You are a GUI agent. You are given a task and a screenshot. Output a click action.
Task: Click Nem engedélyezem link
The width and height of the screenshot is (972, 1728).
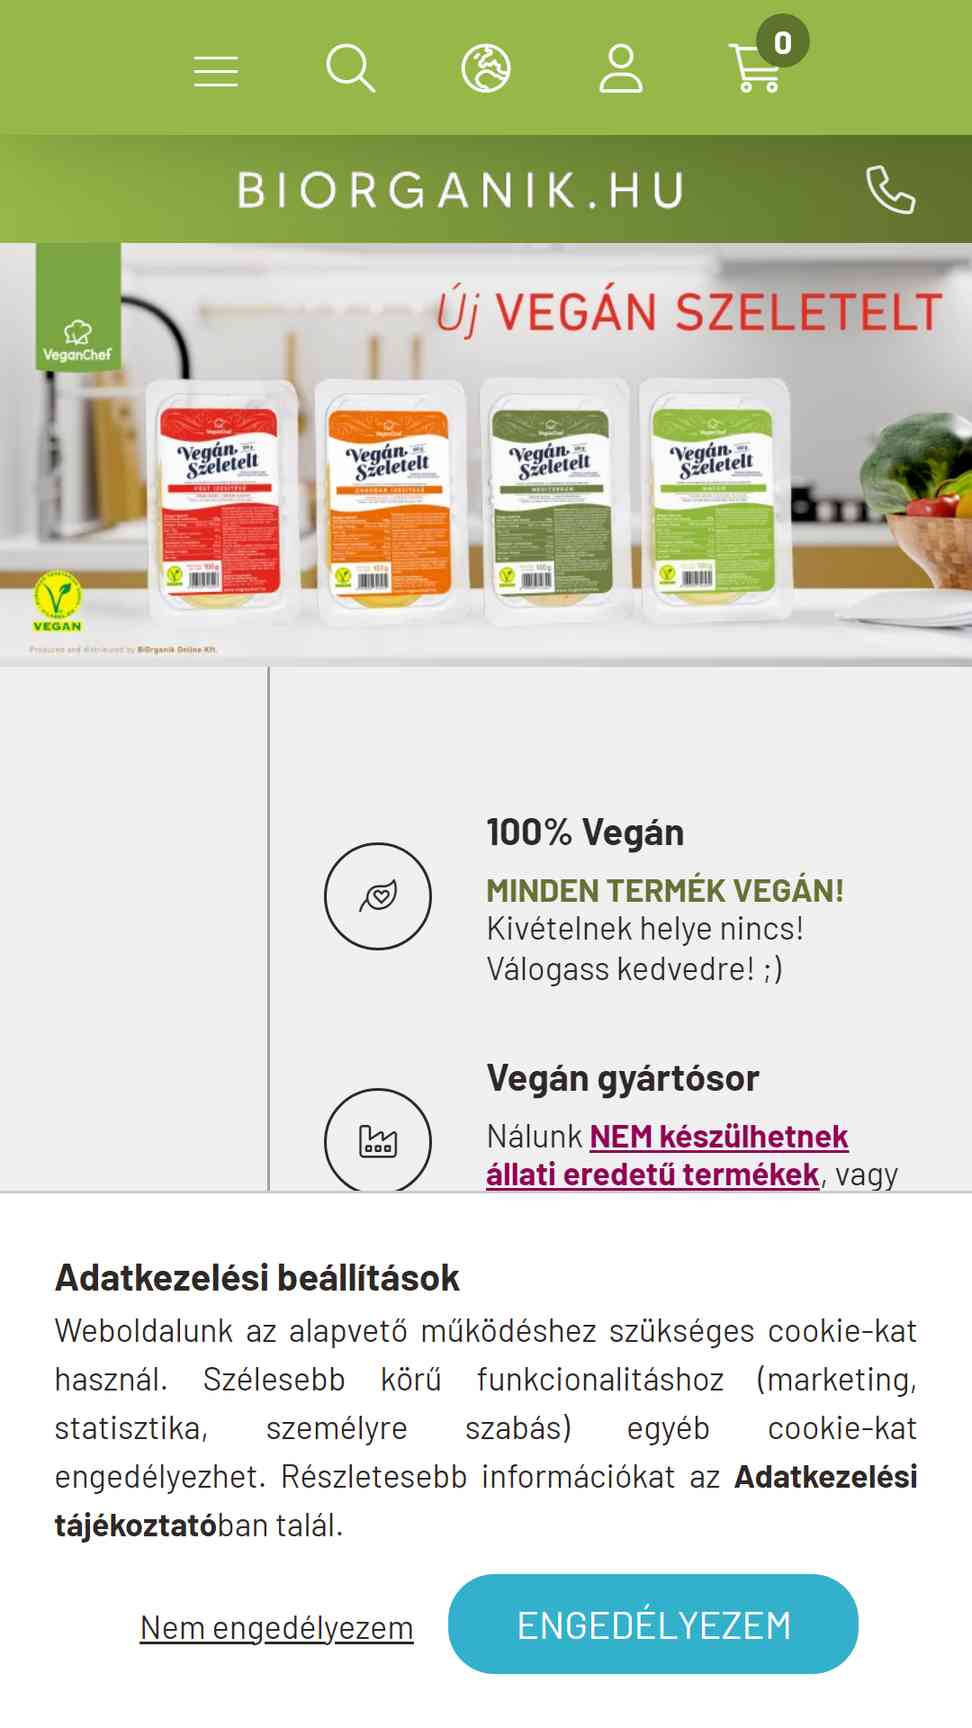click(276, 1628)
